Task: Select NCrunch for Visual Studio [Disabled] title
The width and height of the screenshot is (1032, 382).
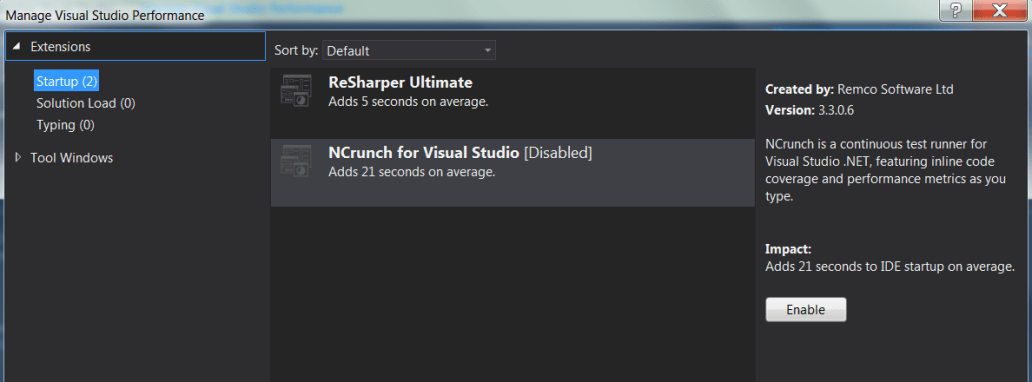Action: point(460,153)
